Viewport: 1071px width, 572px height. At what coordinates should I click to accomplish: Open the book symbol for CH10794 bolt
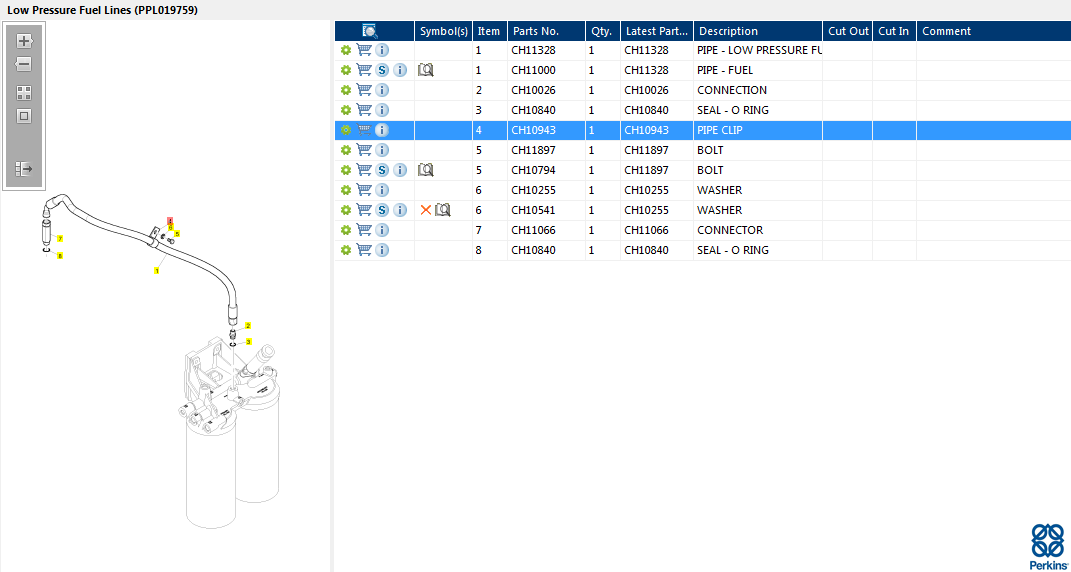426,170
